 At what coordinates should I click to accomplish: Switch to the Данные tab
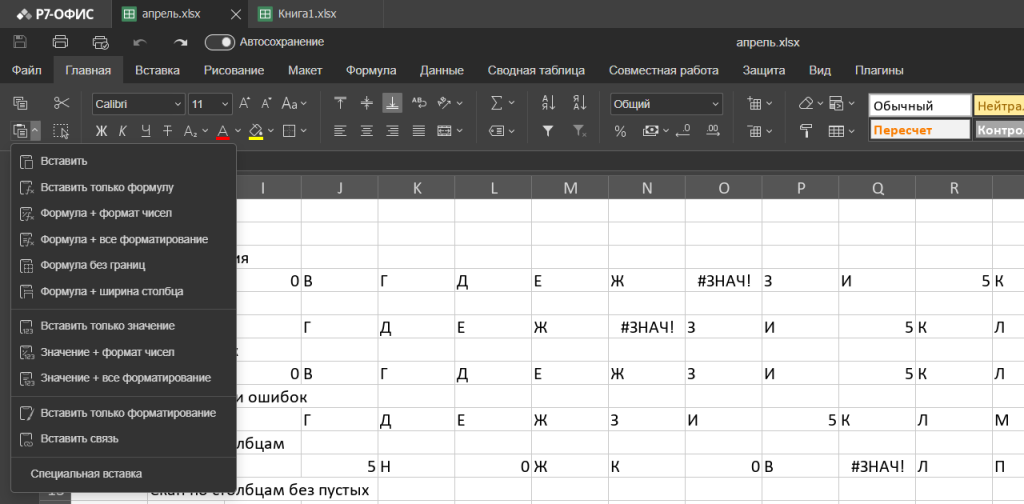pyautogui.click(x=441, y=71)
